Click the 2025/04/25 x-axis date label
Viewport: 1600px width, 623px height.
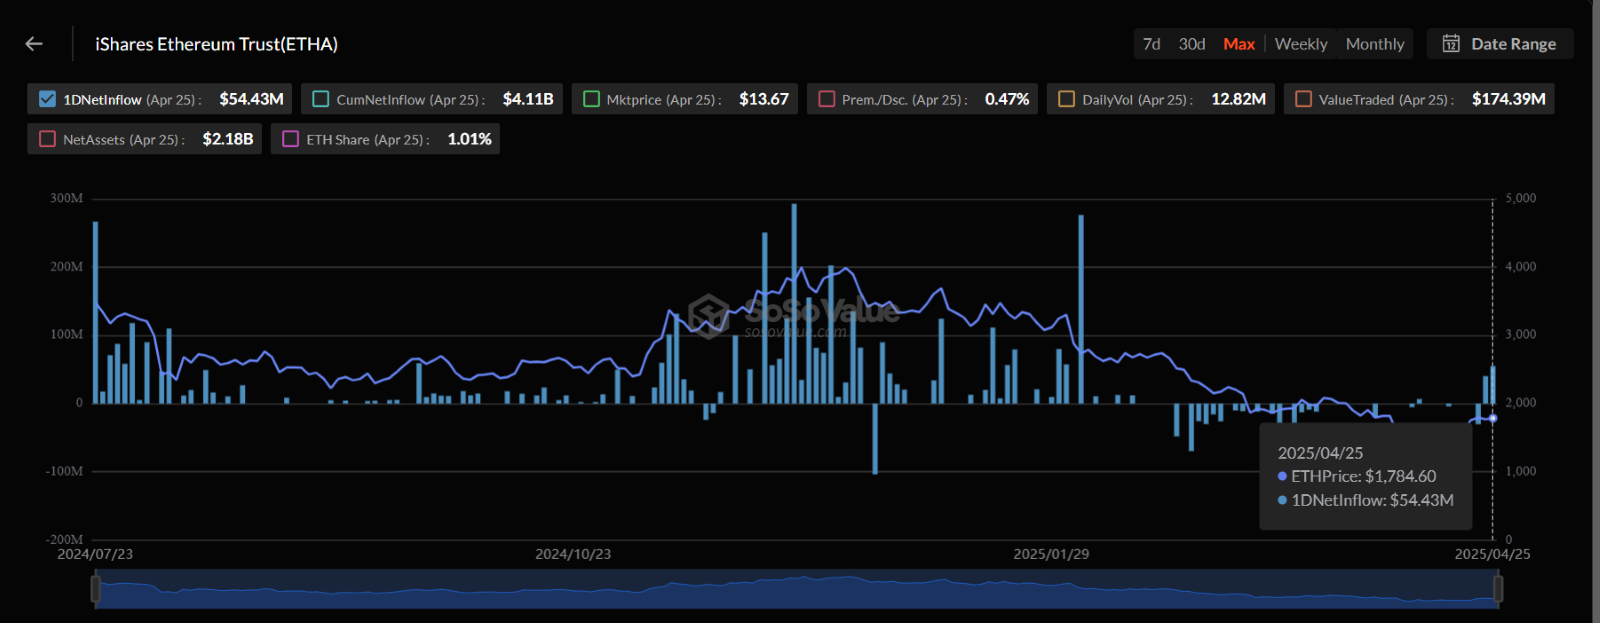click(1492, 554)
